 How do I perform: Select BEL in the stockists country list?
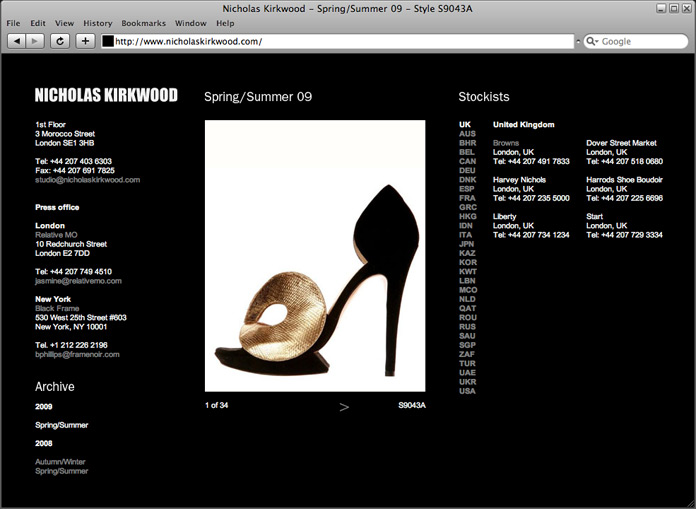467,152
